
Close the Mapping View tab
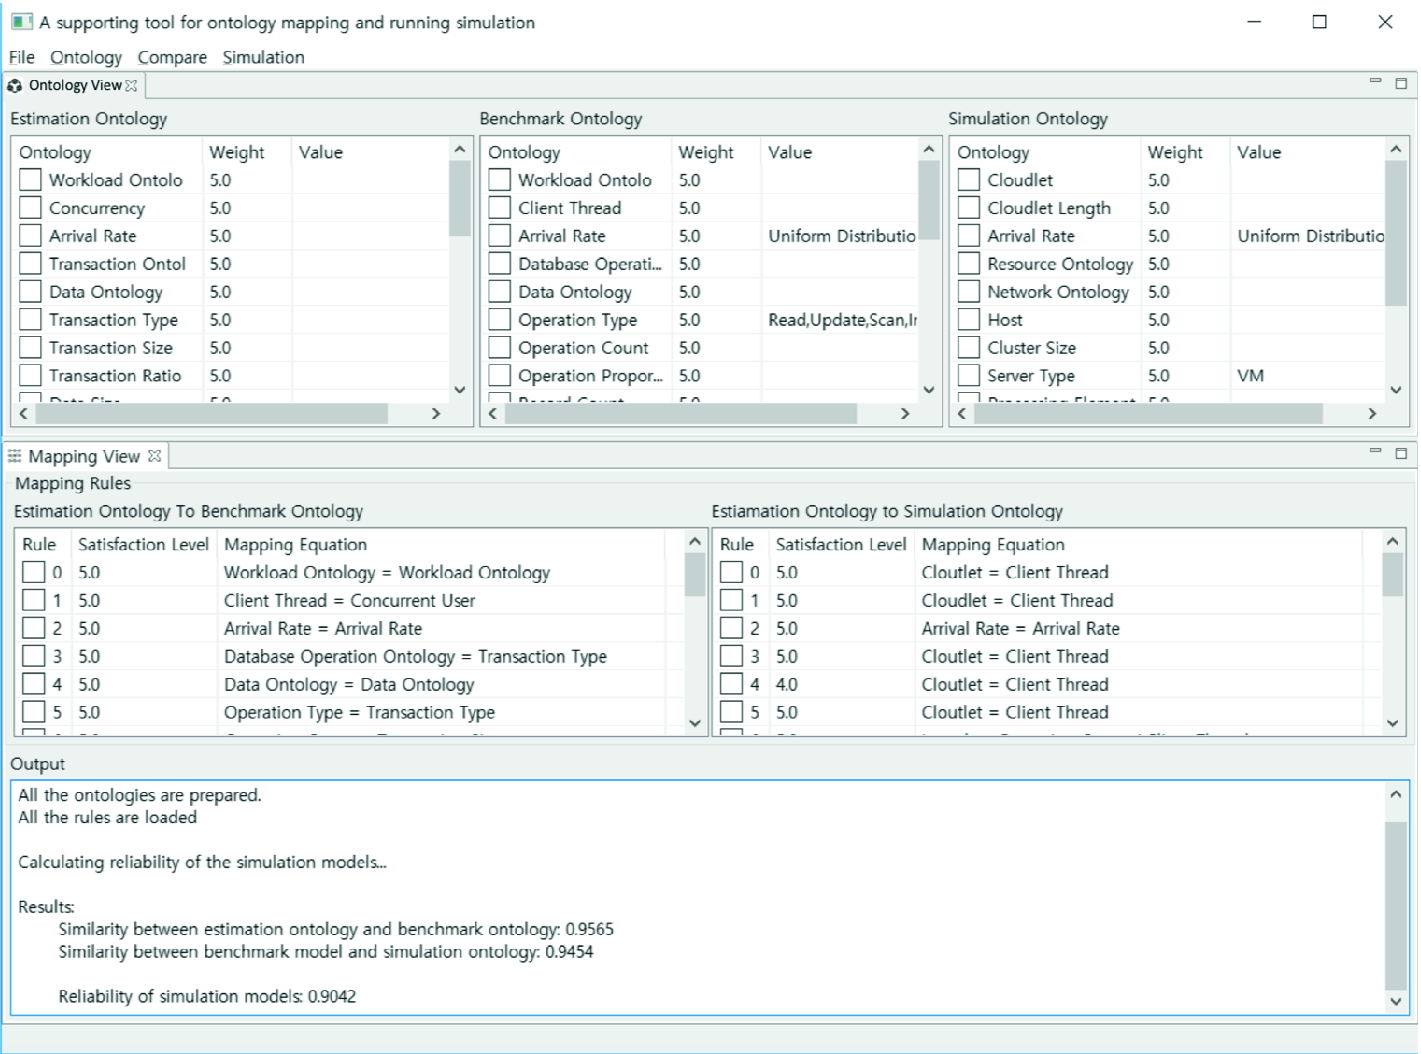point(154,456)
